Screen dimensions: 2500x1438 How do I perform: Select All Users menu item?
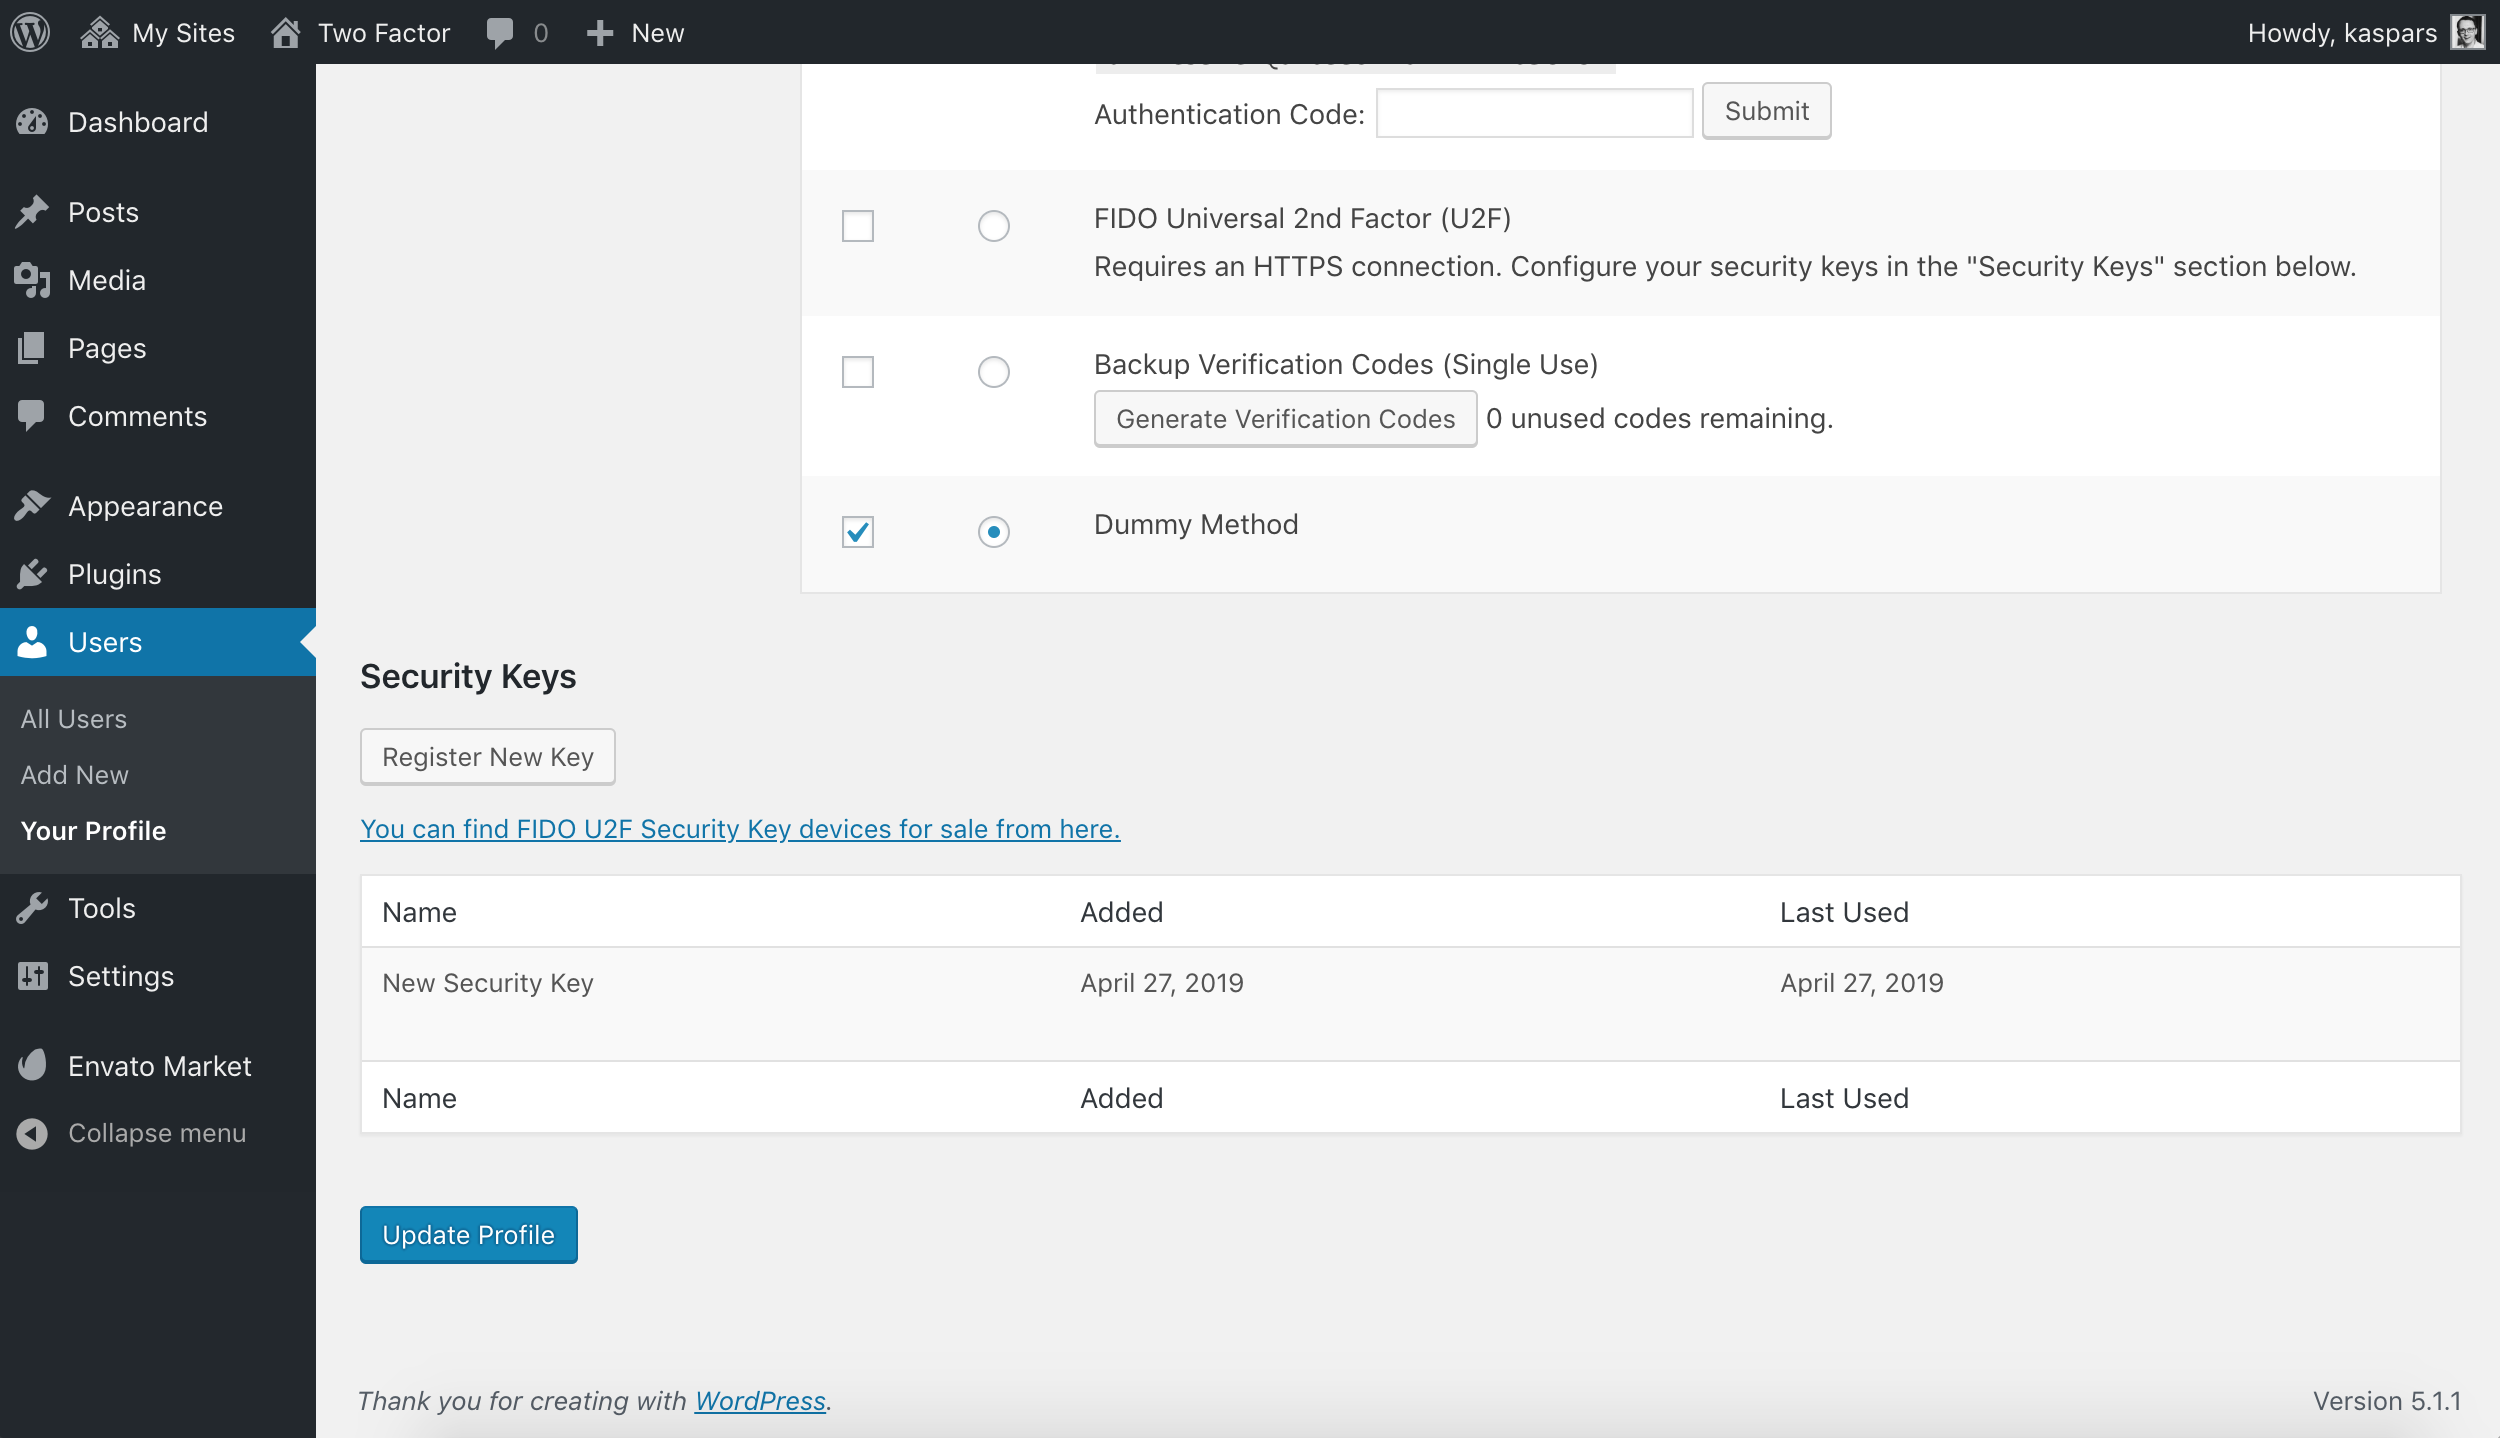click(x=74, y=718)
